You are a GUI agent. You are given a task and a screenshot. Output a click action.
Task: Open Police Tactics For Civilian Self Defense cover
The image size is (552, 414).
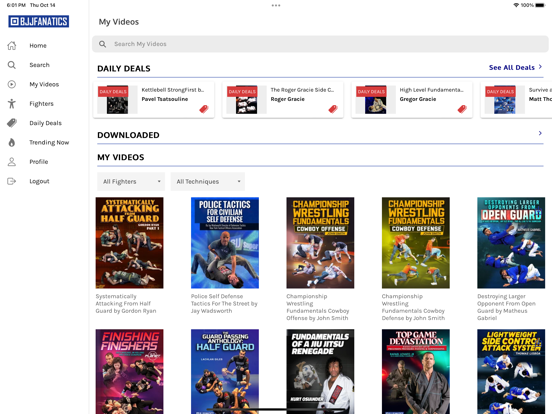[225, 243]
